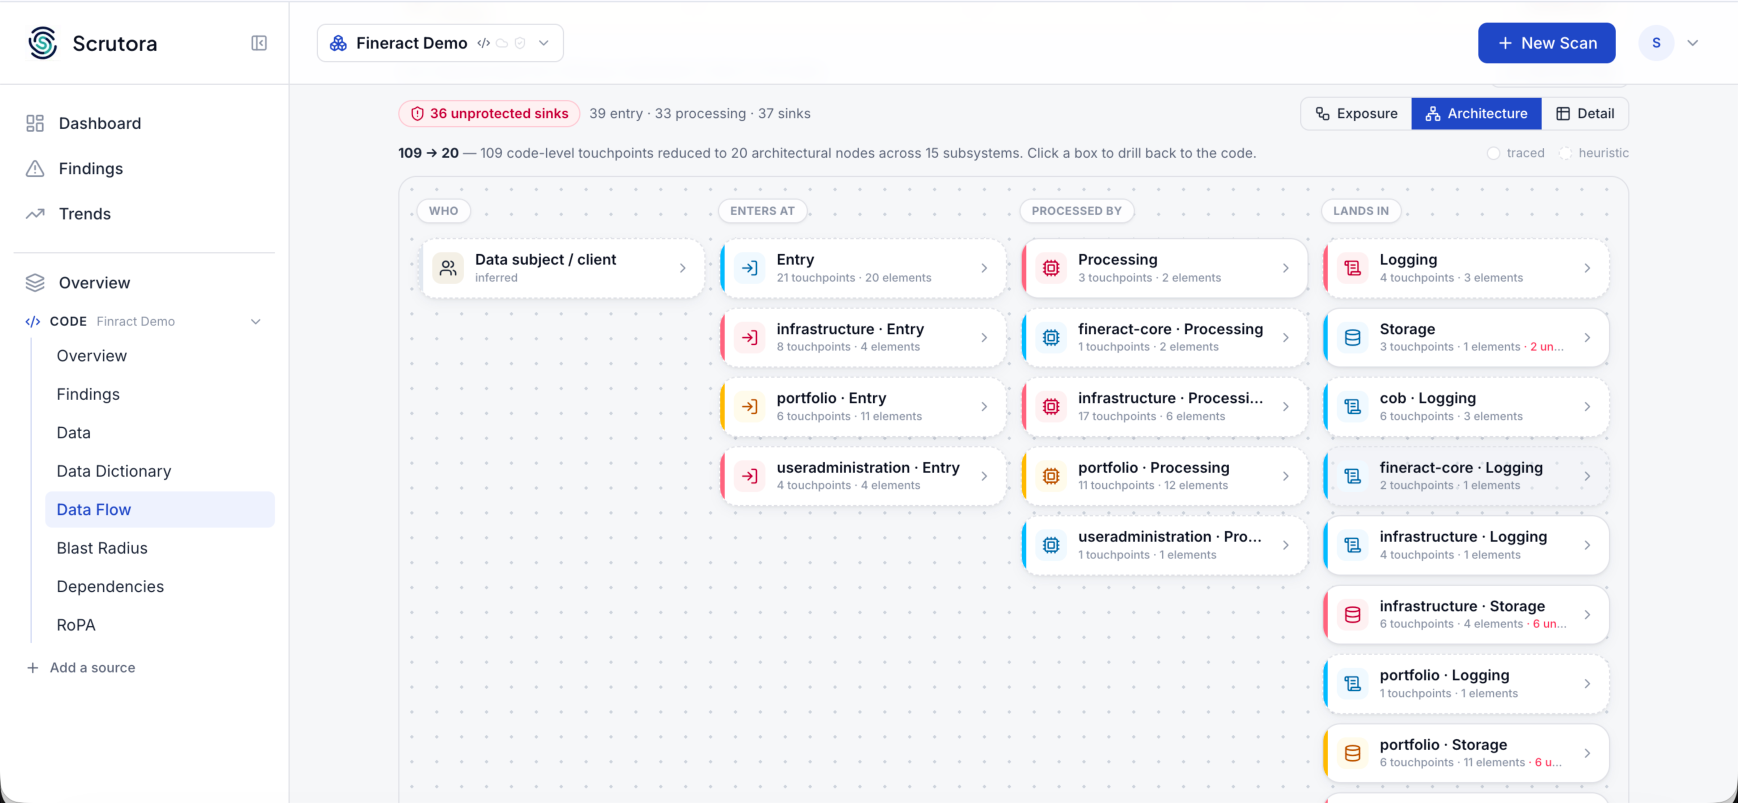Click the Findings warning triangle icon
The width and height of the screenshot is (1738, 803).
tap(35, 168)
